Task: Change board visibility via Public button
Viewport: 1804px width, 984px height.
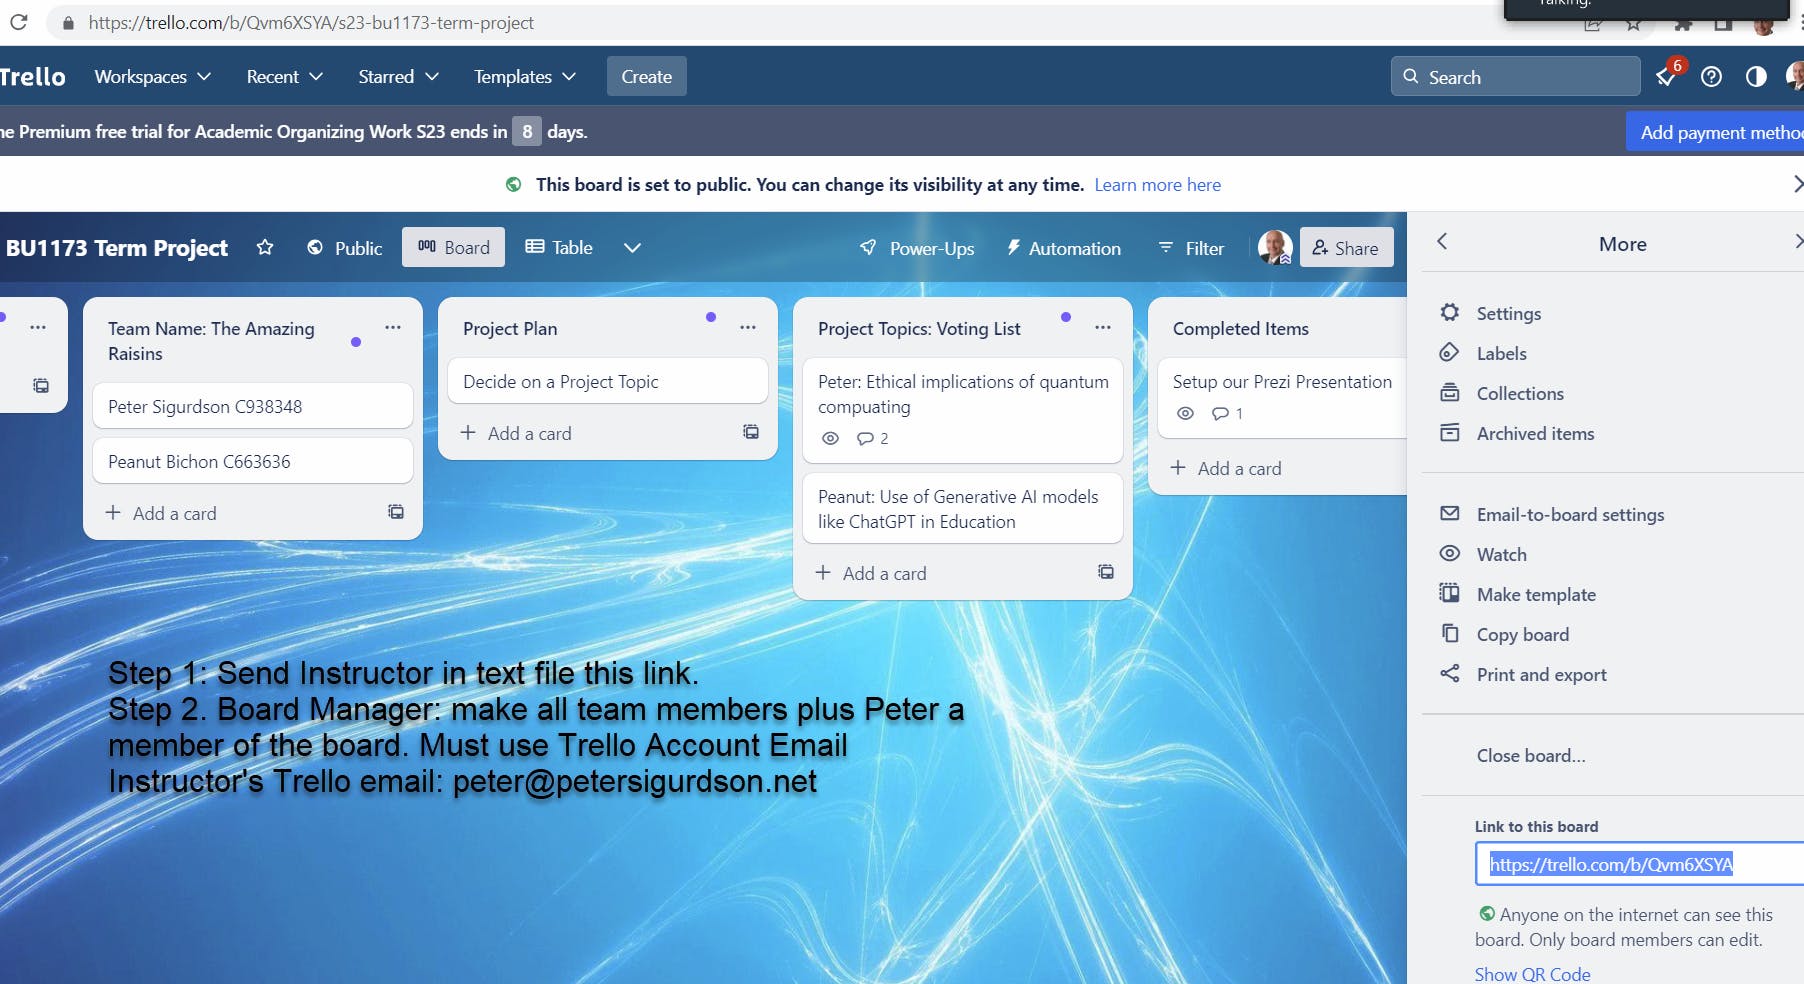Action: (345, 248)
